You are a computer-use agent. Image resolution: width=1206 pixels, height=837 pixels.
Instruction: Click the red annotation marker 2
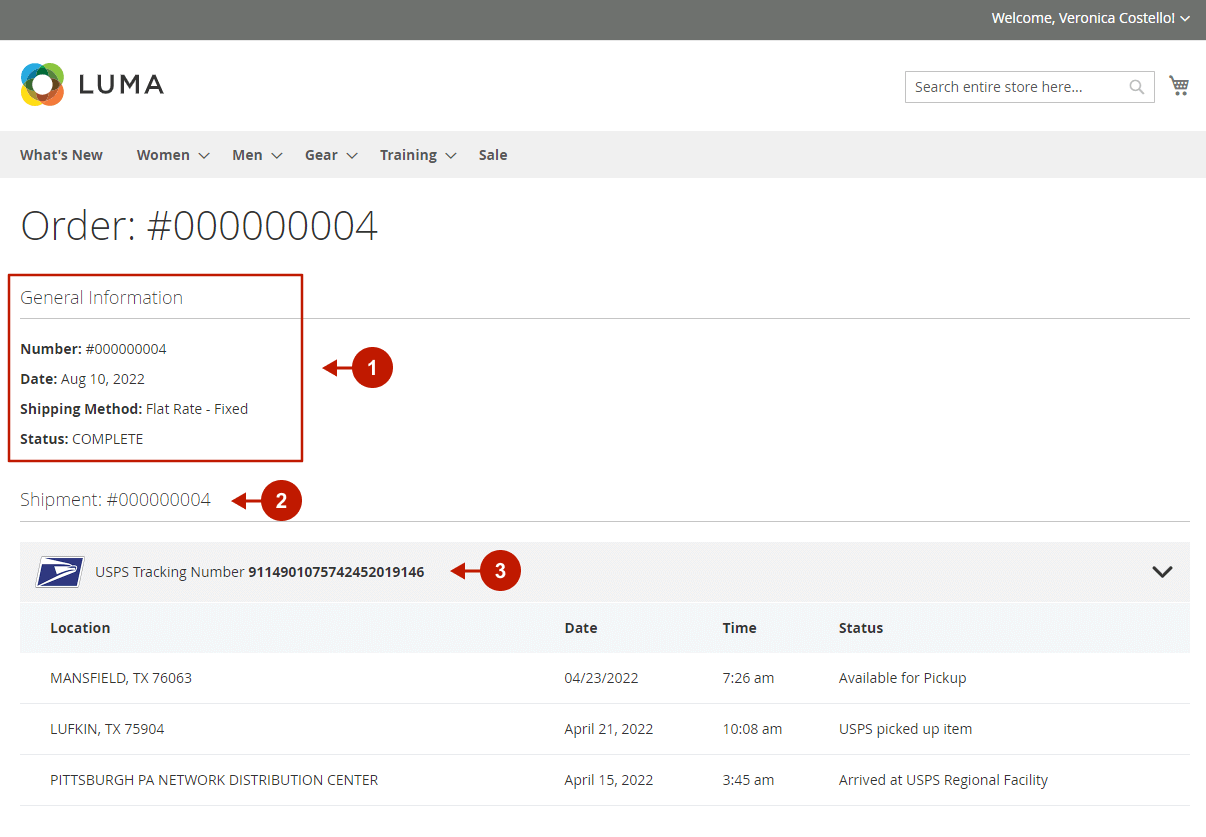coord(281,501)
